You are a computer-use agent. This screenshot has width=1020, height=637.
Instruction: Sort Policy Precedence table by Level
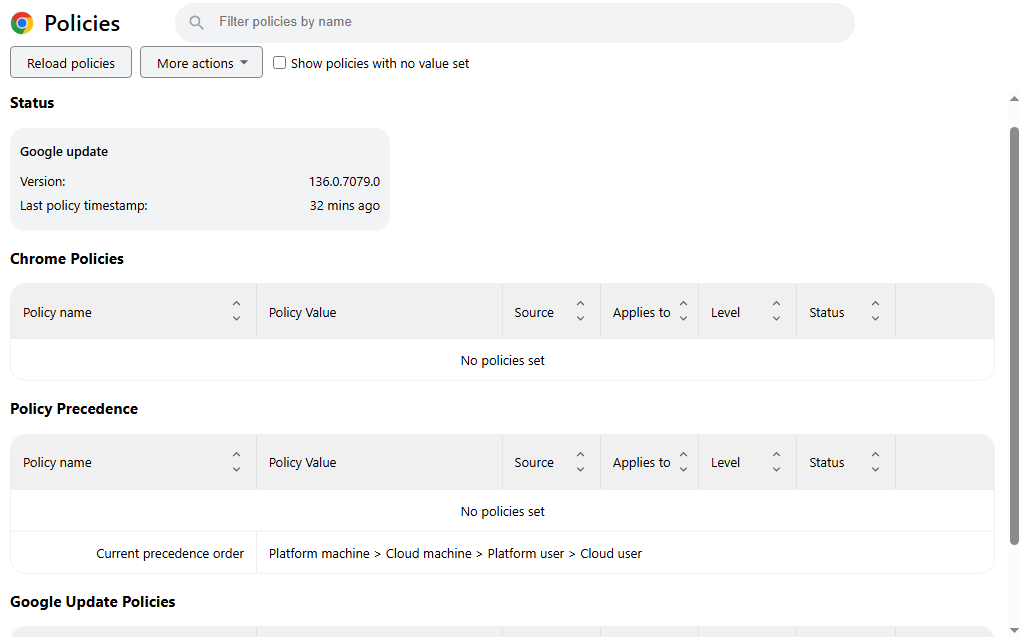[x=776, y=462]
